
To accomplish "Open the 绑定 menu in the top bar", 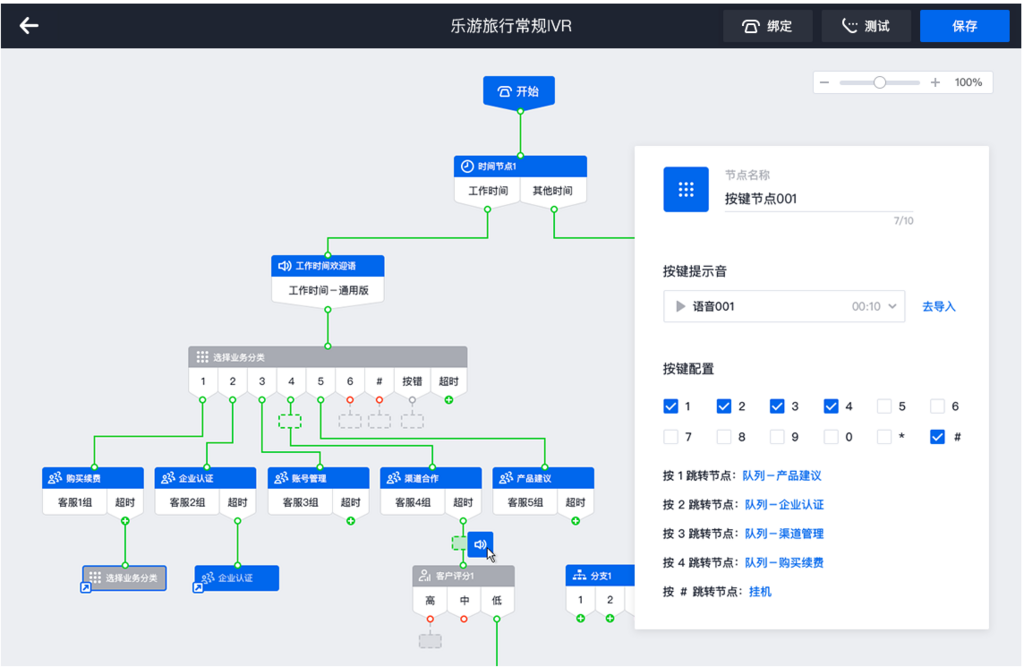I will [768, 26].
